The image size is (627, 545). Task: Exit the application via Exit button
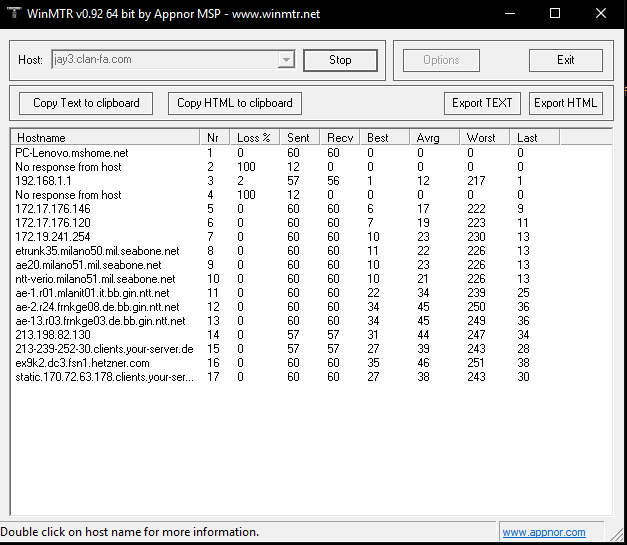click(x=565, y=60)
